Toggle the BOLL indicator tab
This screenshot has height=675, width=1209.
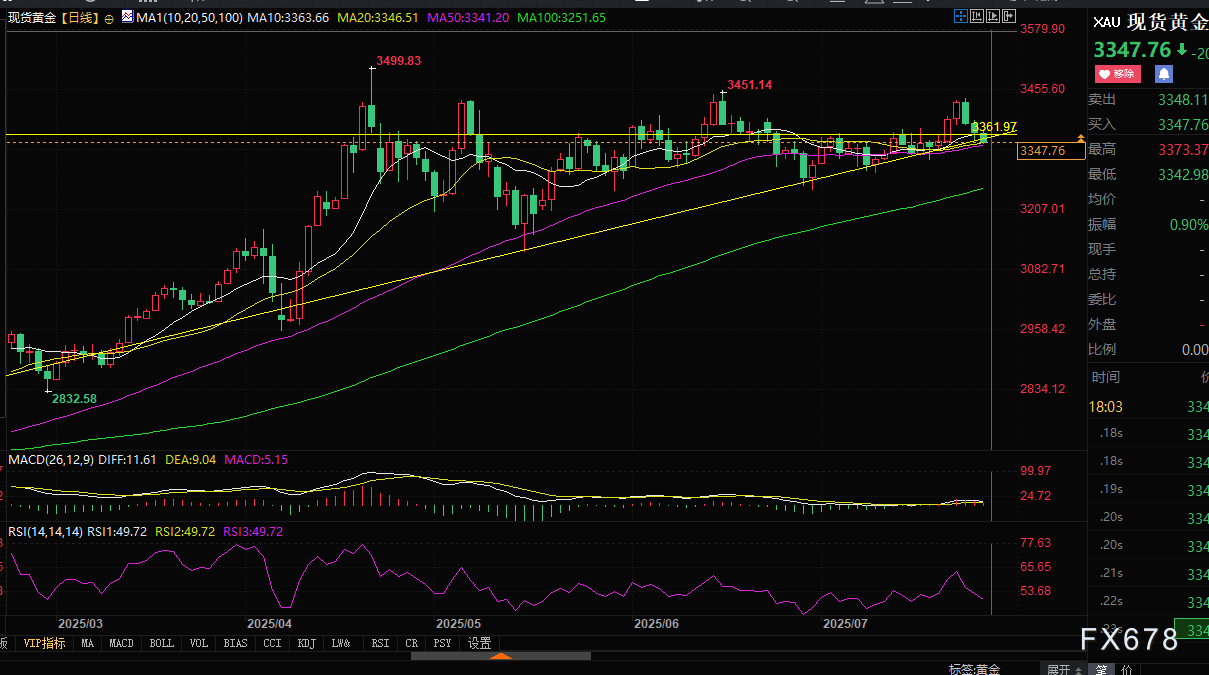point(159,643)
